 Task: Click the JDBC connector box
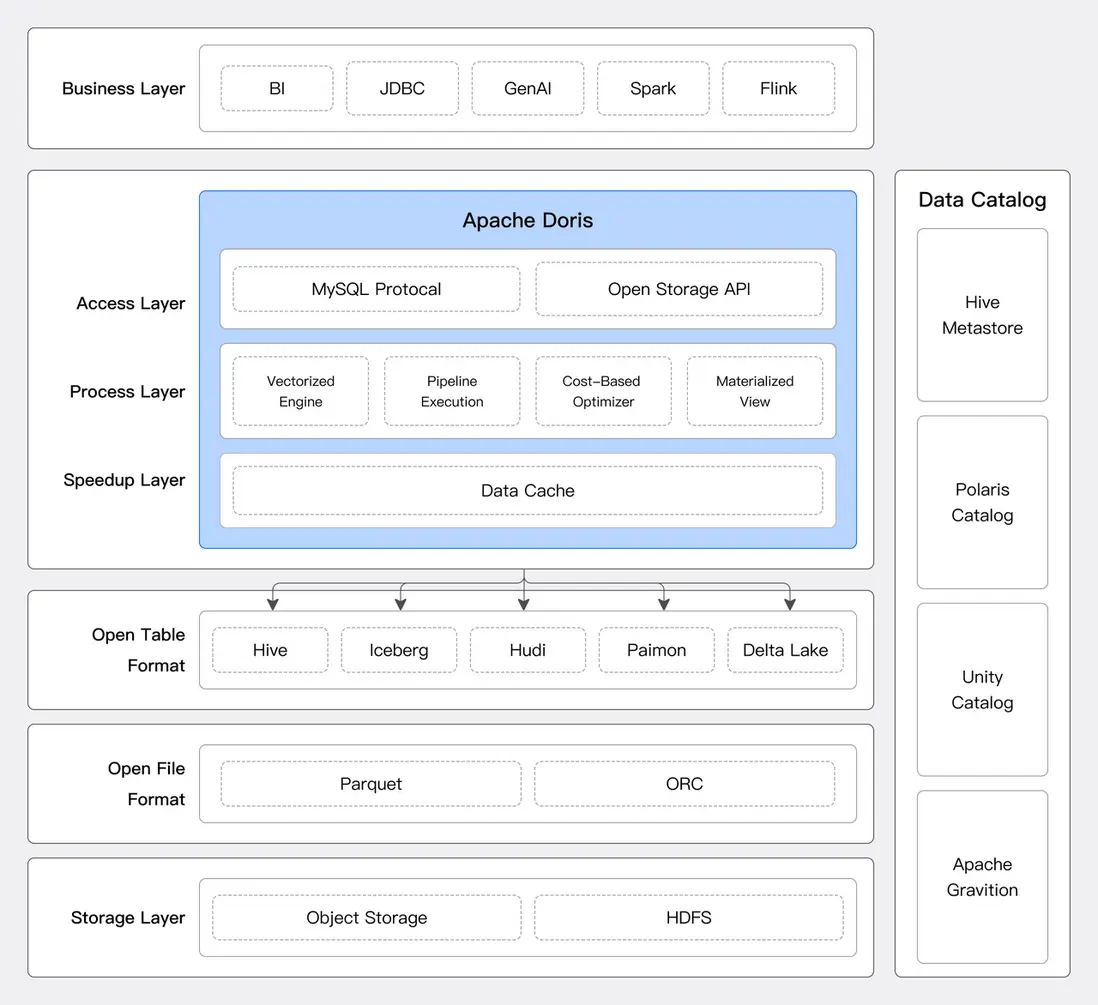(402, 88)
